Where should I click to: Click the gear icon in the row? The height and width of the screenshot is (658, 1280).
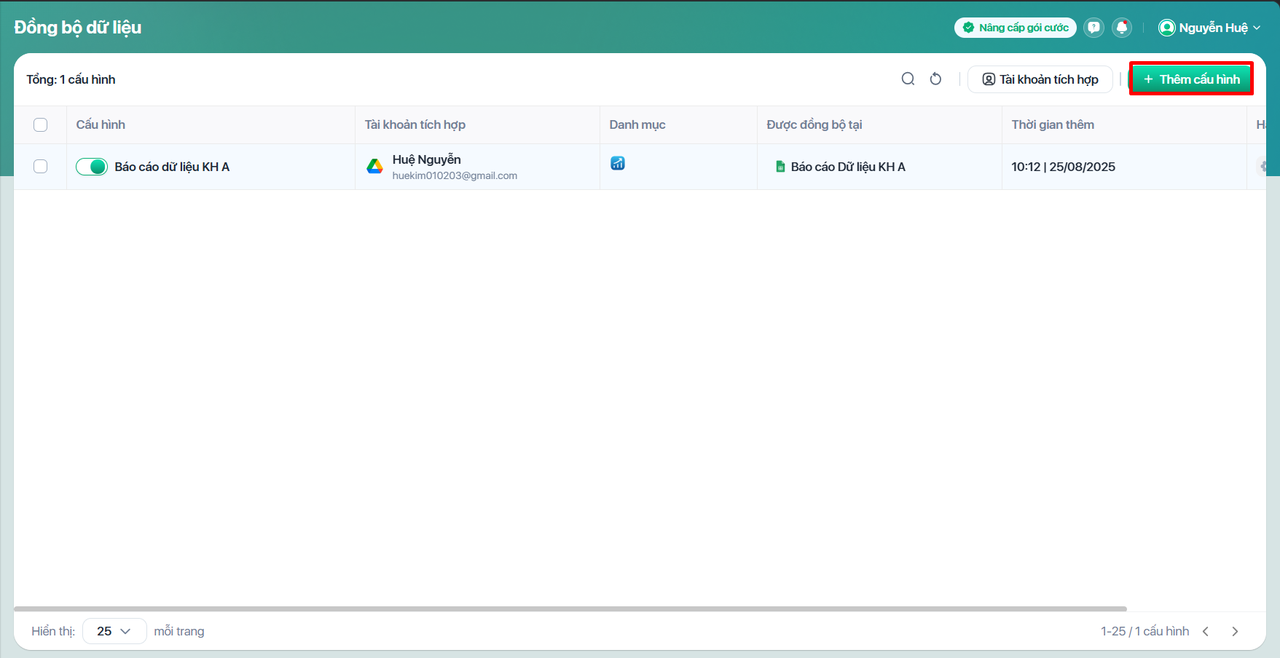click(1266, 167)
